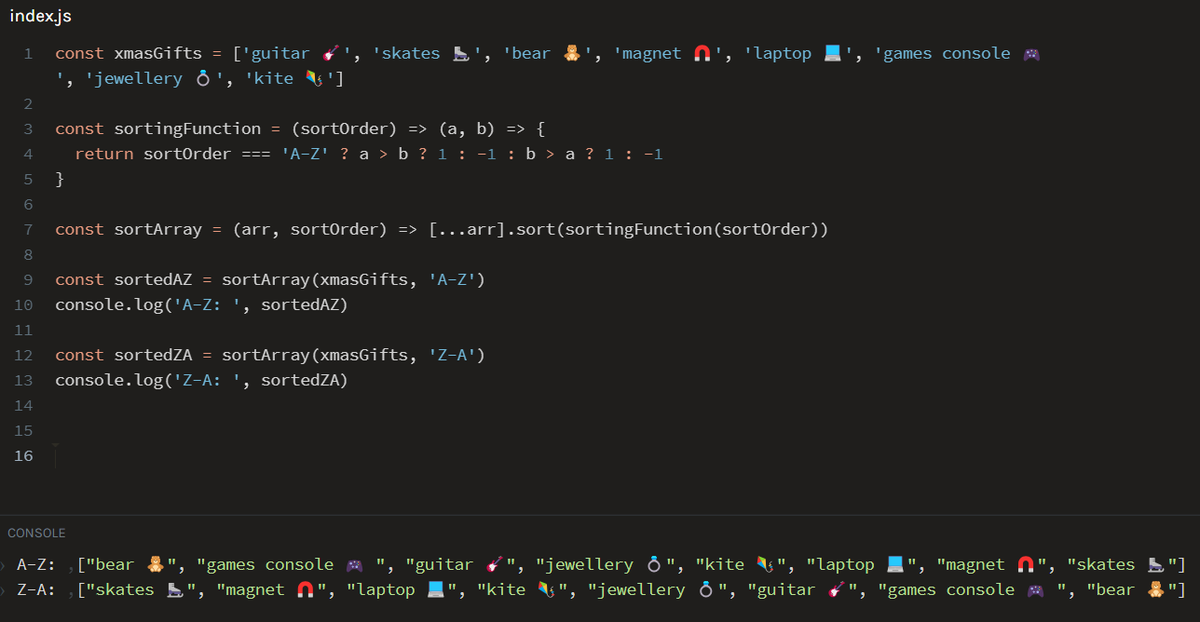Click the laptop emoji in xmasGifts
The height and width of the screenshot is (622, 1200).
[x=832, y=52]
